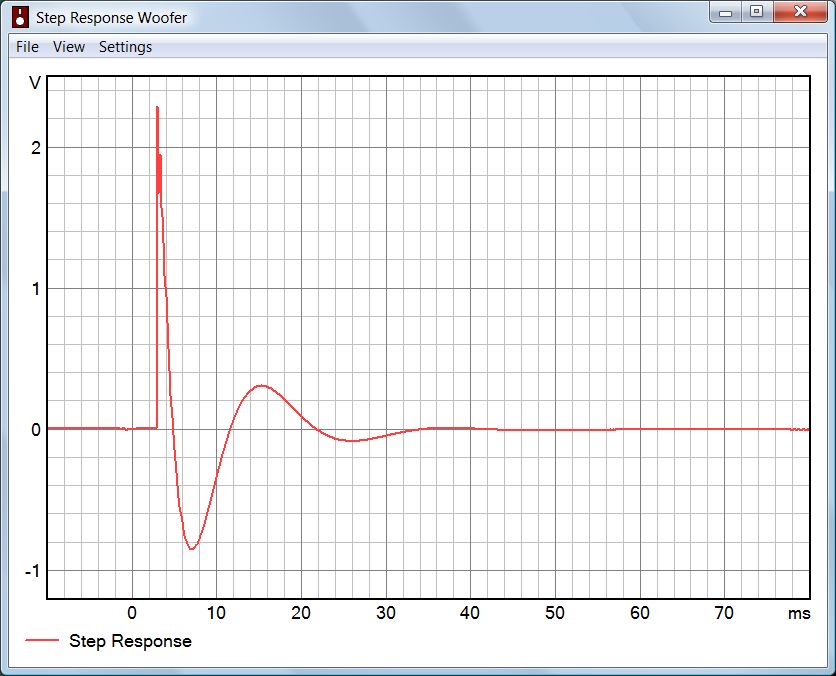836x676 pixels.
Task: Open the File menu
Action: (x=27, y=47)
